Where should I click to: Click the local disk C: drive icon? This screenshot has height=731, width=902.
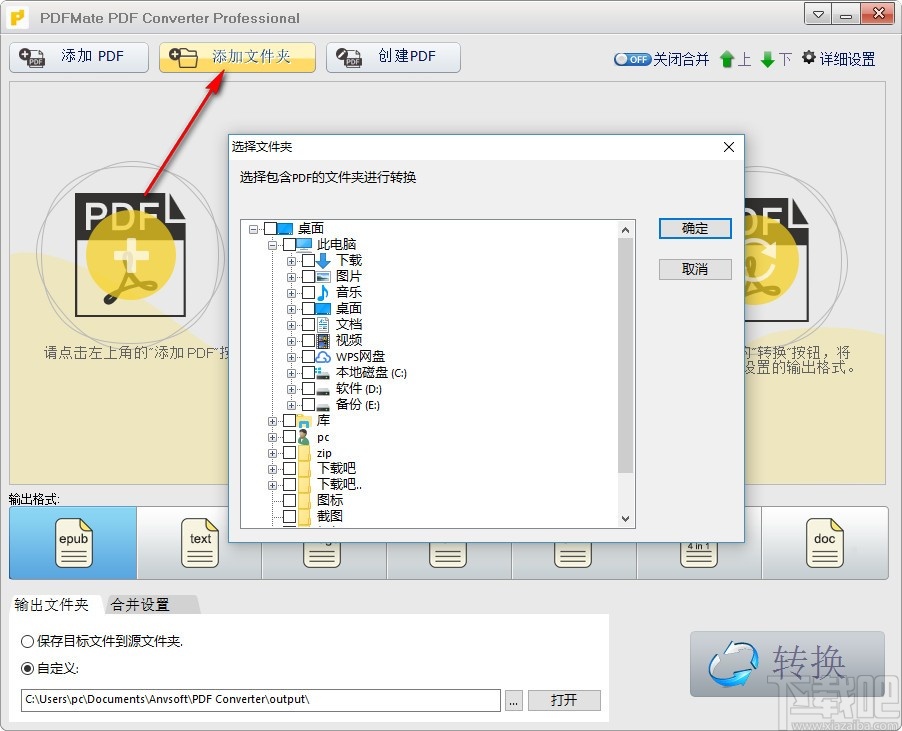323,373
